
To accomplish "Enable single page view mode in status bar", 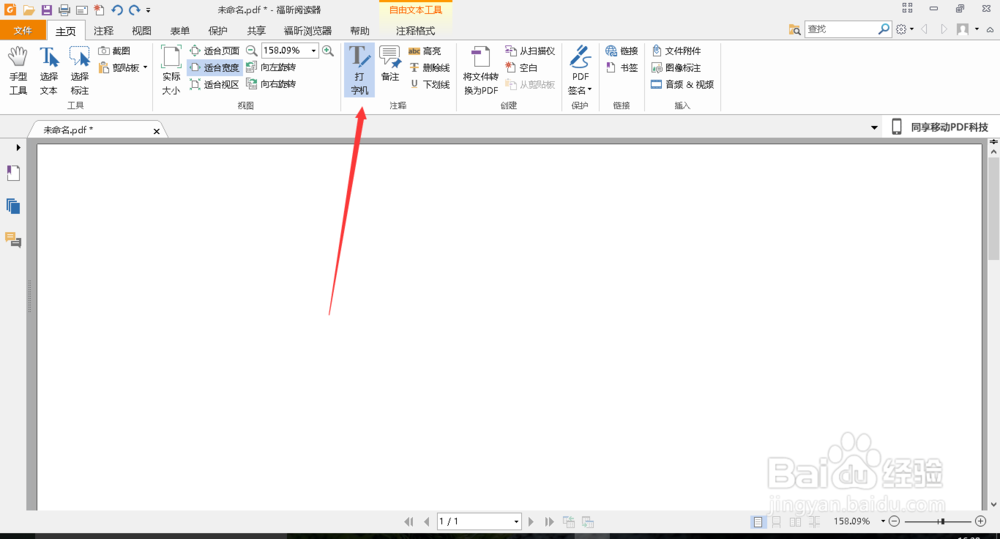I will (757, 522).
